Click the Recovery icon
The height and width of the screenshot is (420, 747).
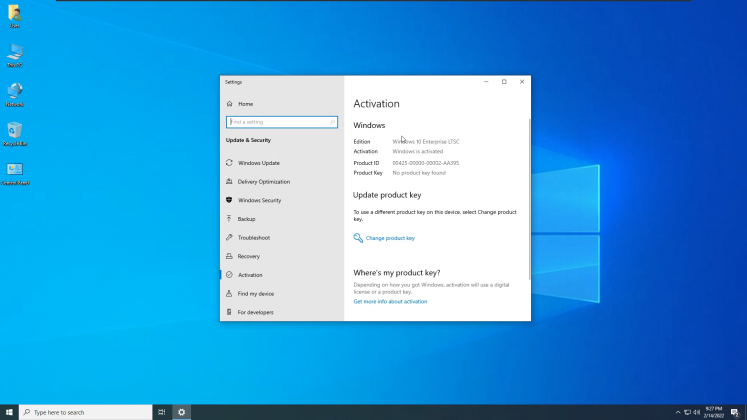tap(229, 256)
